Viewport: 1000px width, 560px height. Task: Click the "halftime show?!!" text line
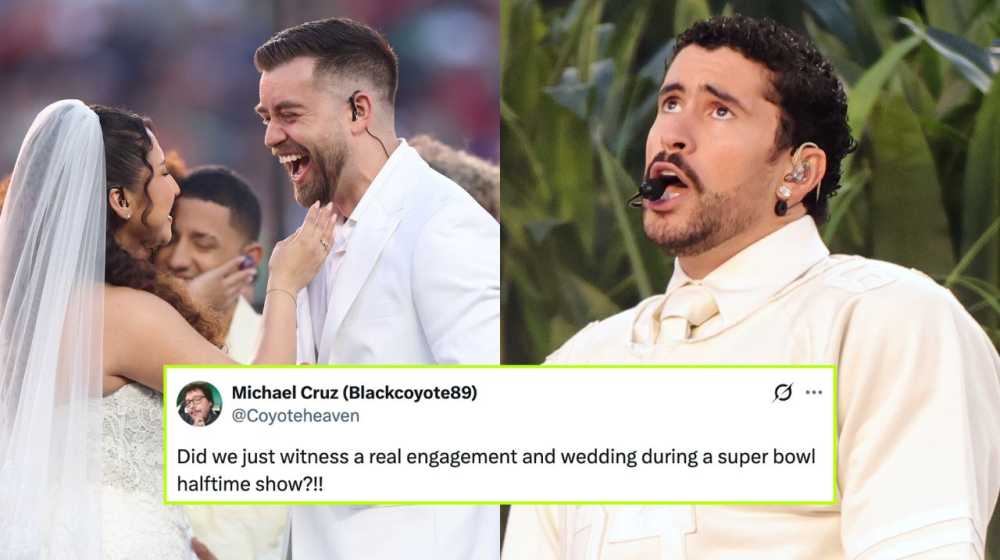click(250, 484)
